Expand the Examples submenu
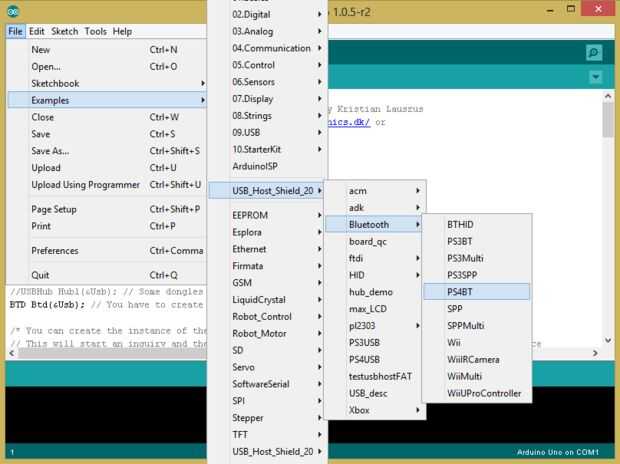Viewport: 620px width, 464px height. pyautogui.click(x=107, y=100)
